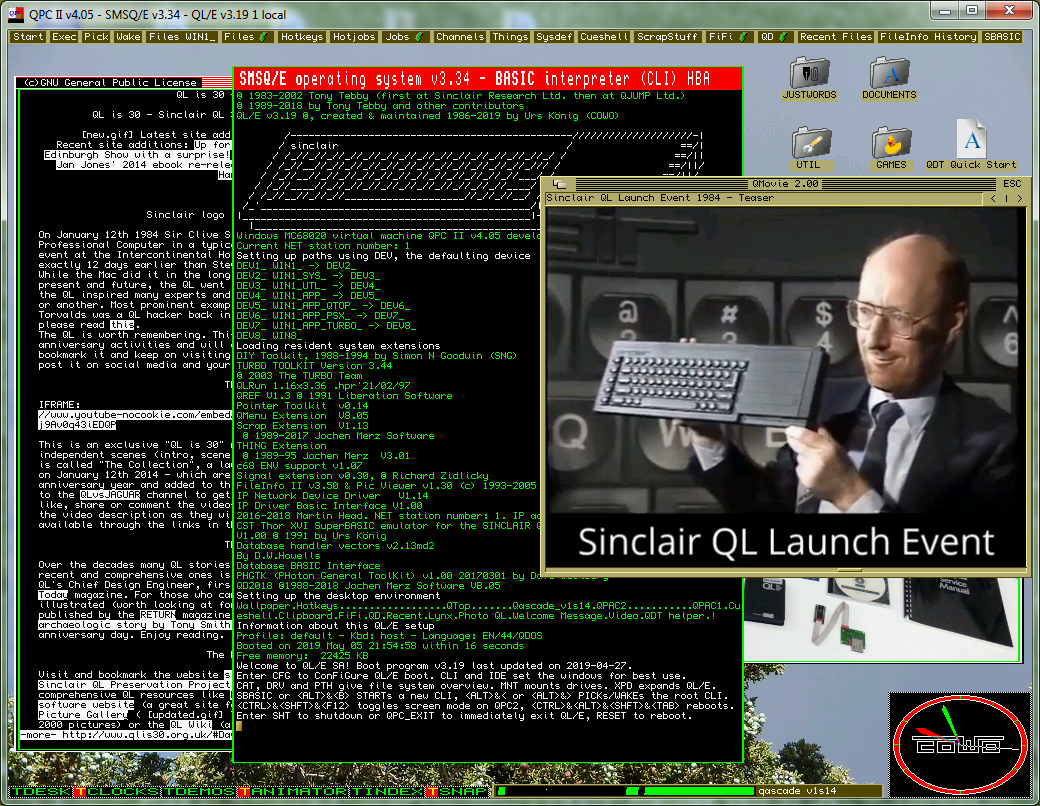
Task: Click the Sinclair QL Launch Event video frame
Action: (786, 387)
